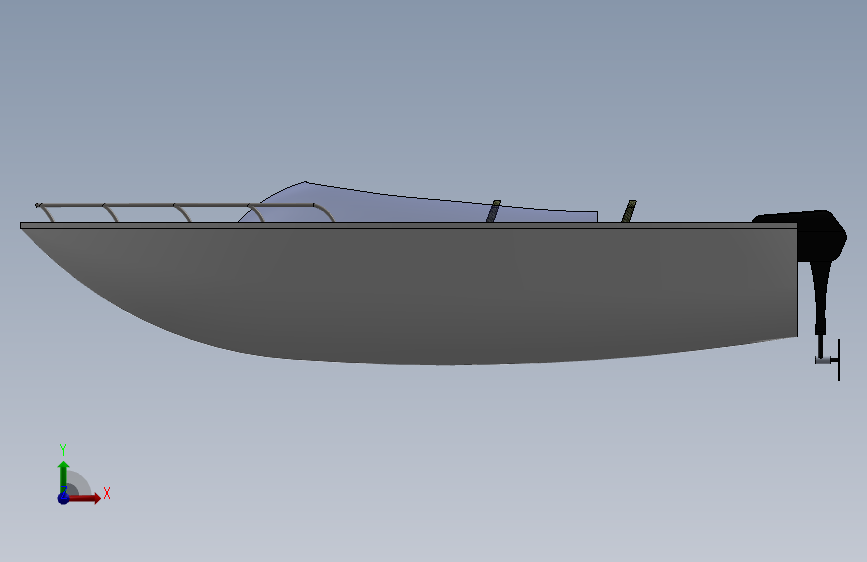Select the outboard motor's lower leg
Image resolution: width=867 pixels, height=562 pixels.
pos(821,299)
